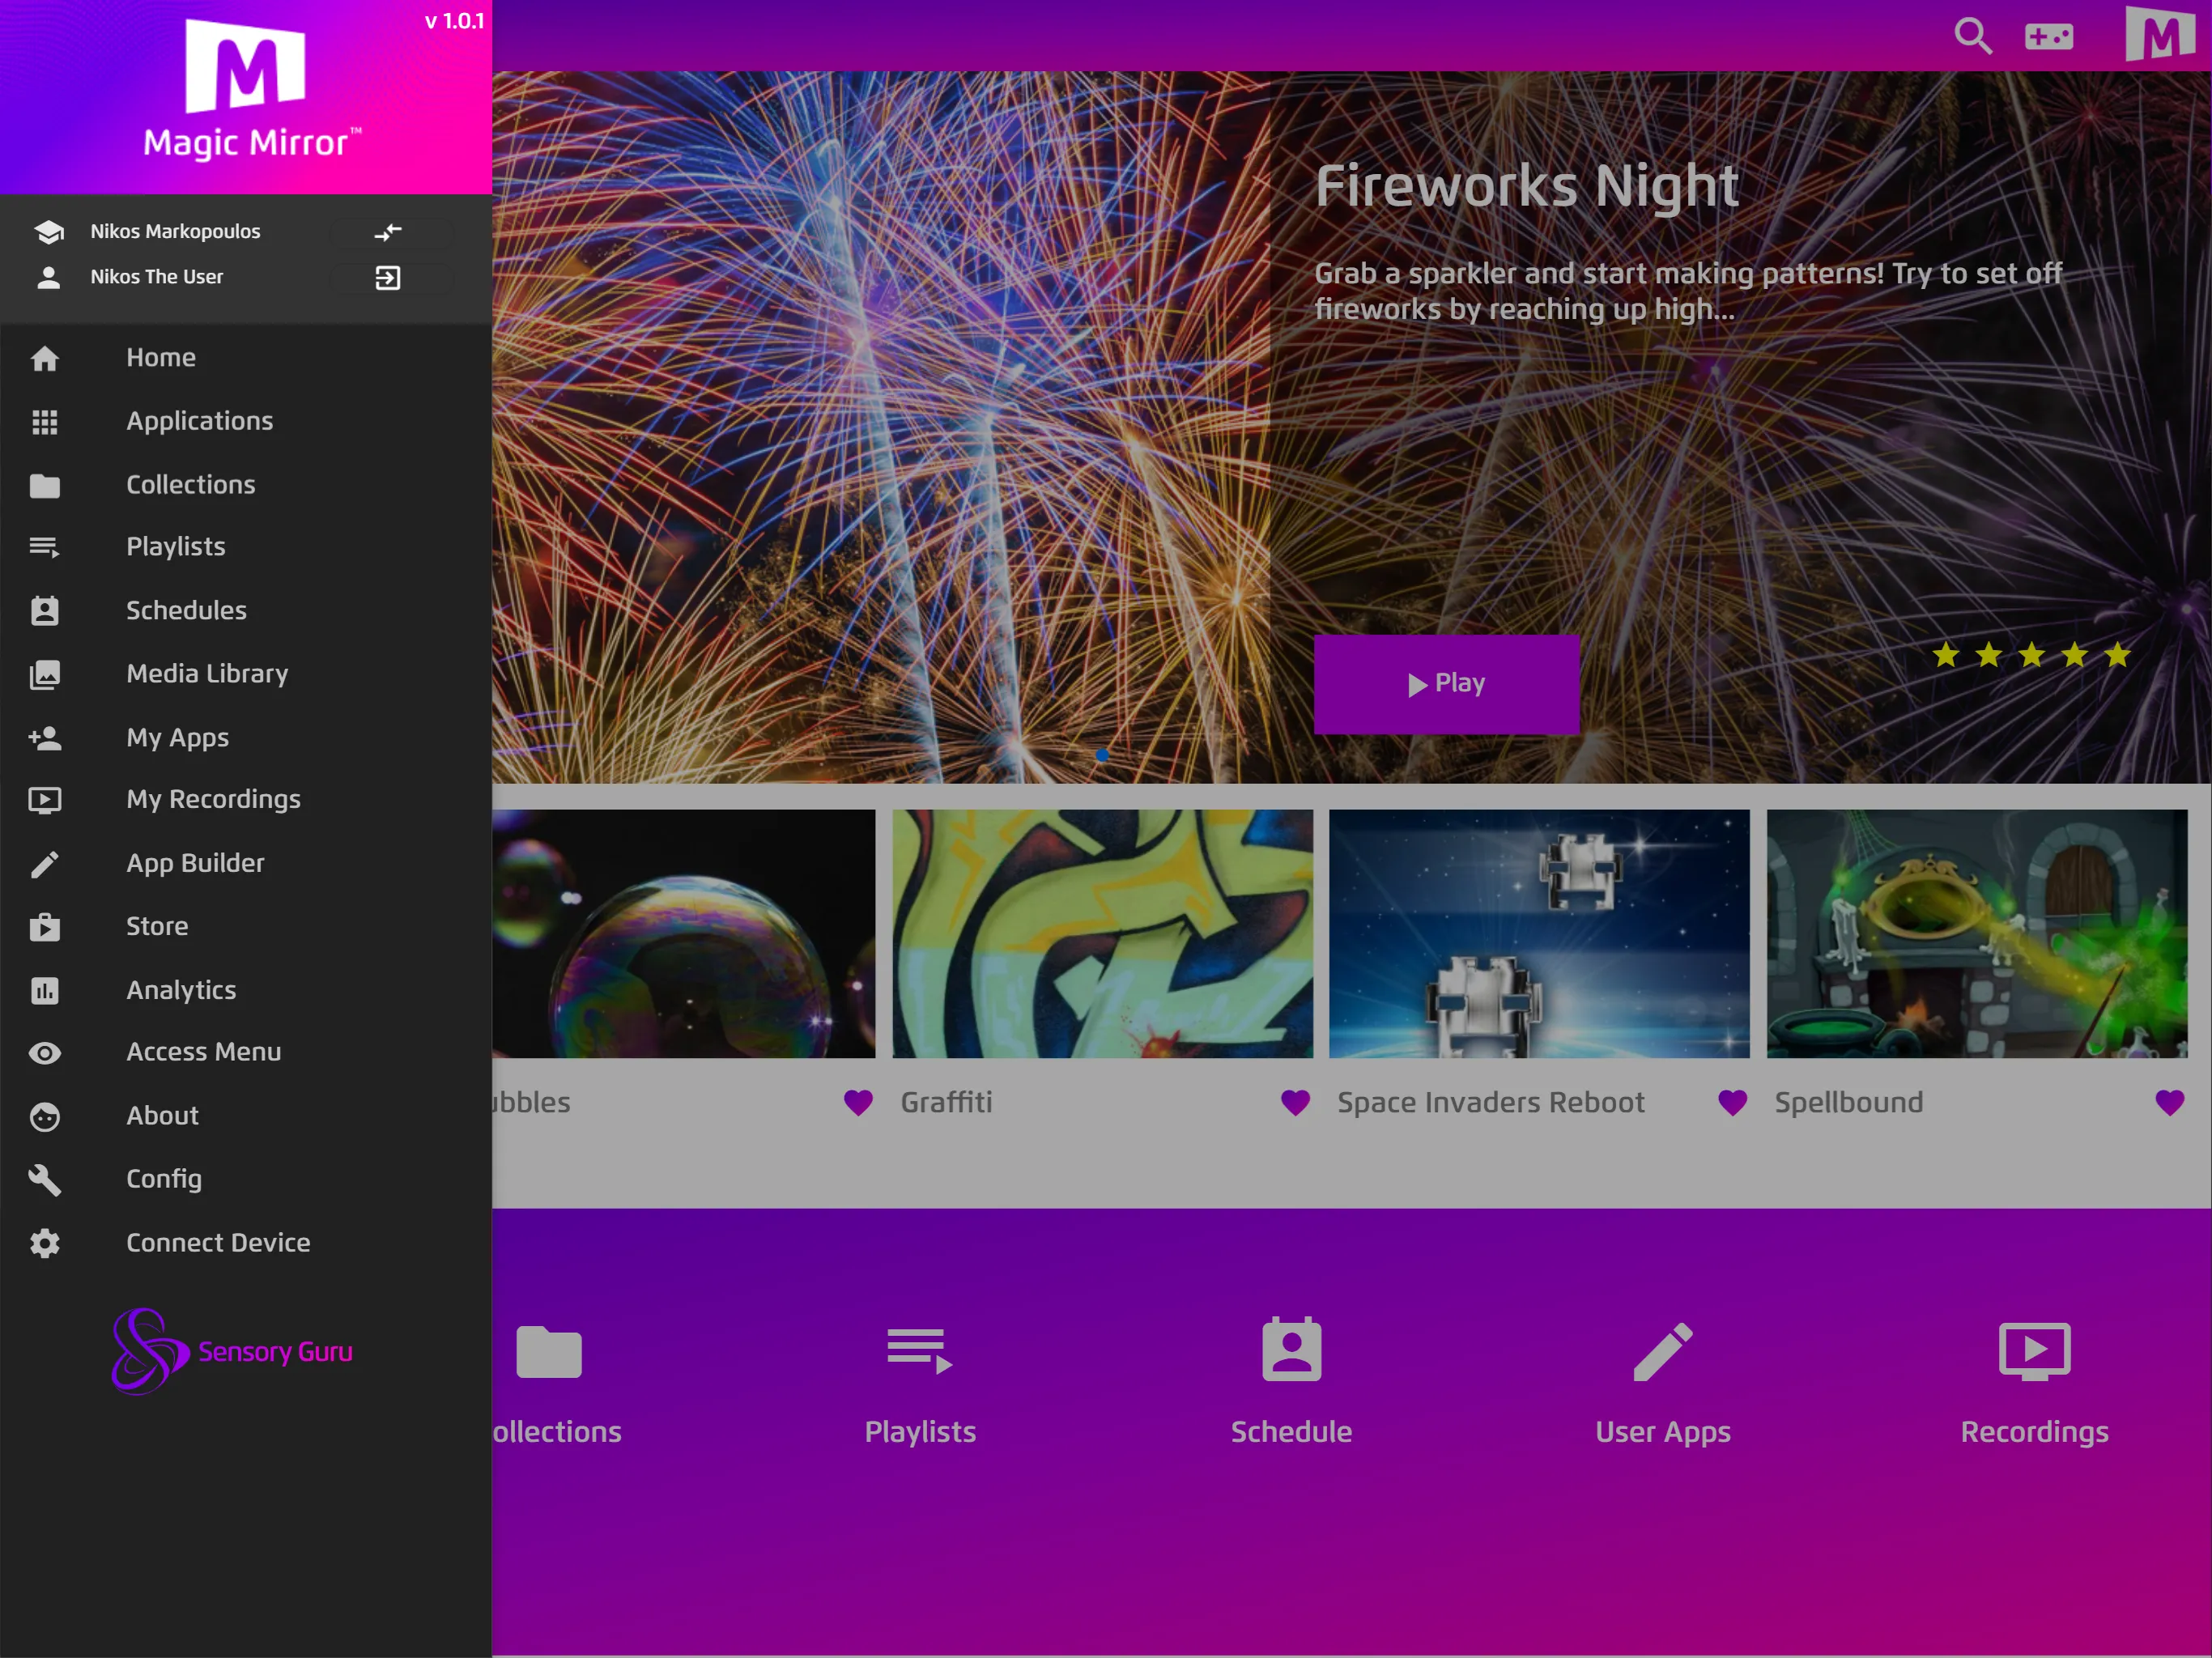
Task: Expand the Collections navigation item
Action: pos(188,483)
